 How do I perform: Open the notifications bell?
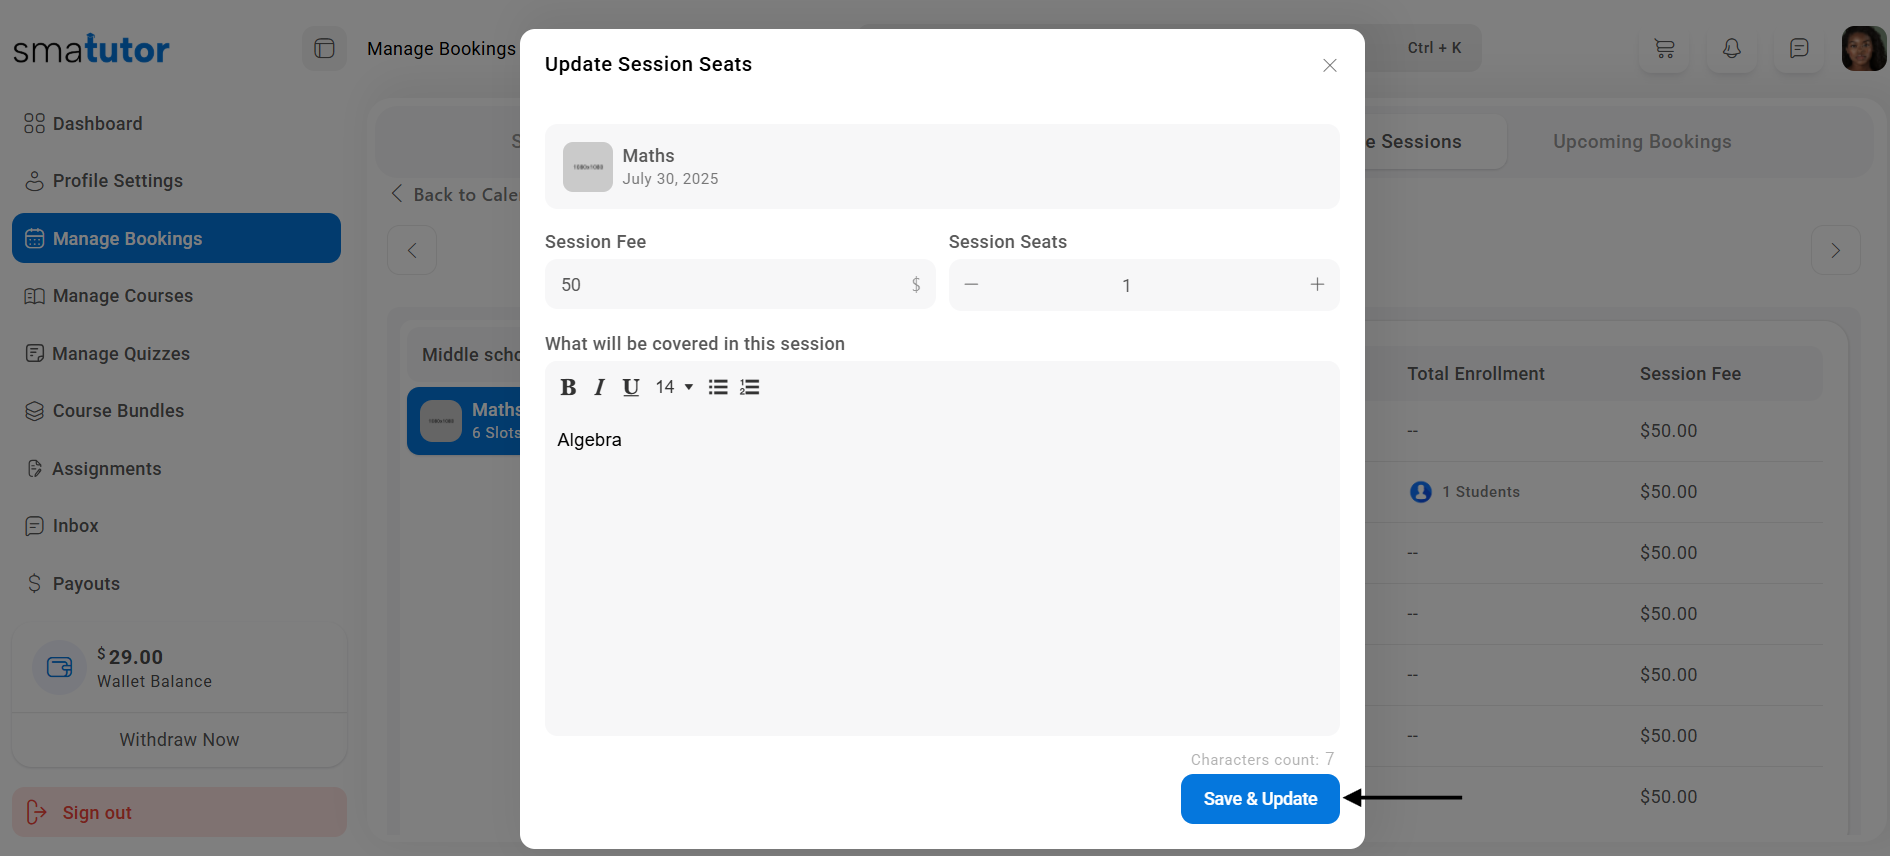[1732, 48]
